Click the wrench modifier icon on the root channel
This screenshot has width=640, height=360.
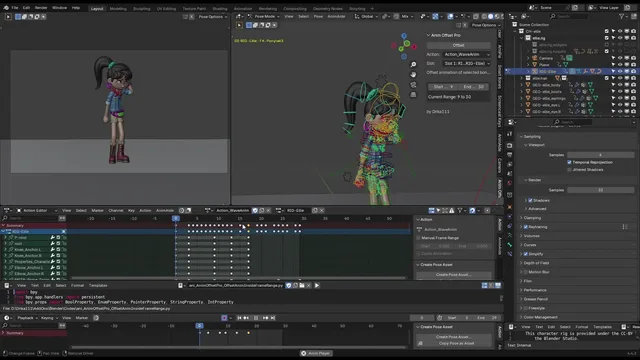53,244
